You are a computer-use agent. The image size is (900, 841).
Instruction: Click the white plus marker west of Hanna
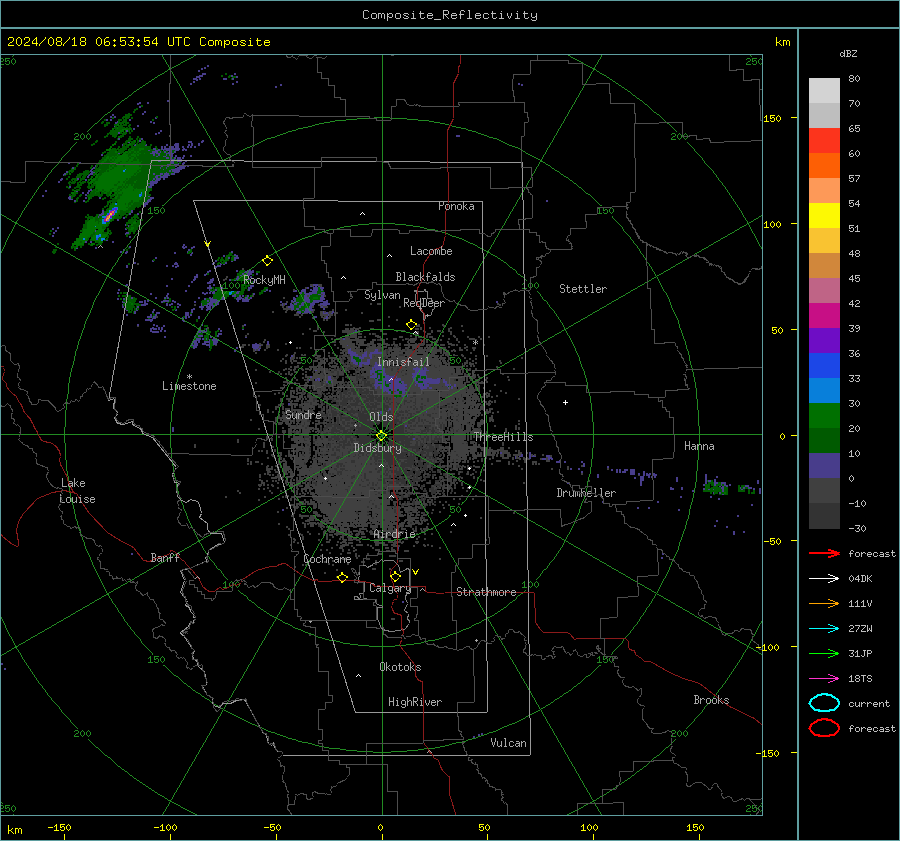coord(565,402)
